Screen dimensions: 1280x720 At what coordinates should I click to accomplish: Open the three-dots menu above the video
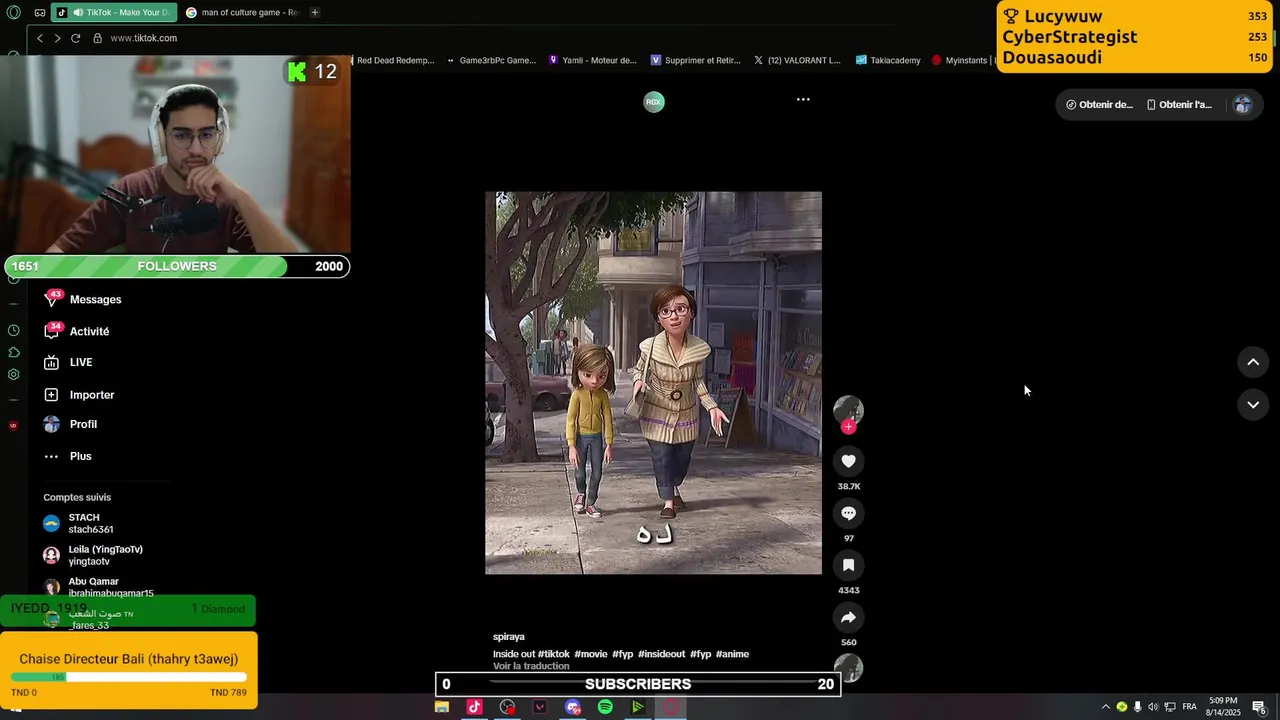pyautogui.click(x=803, y=100)
